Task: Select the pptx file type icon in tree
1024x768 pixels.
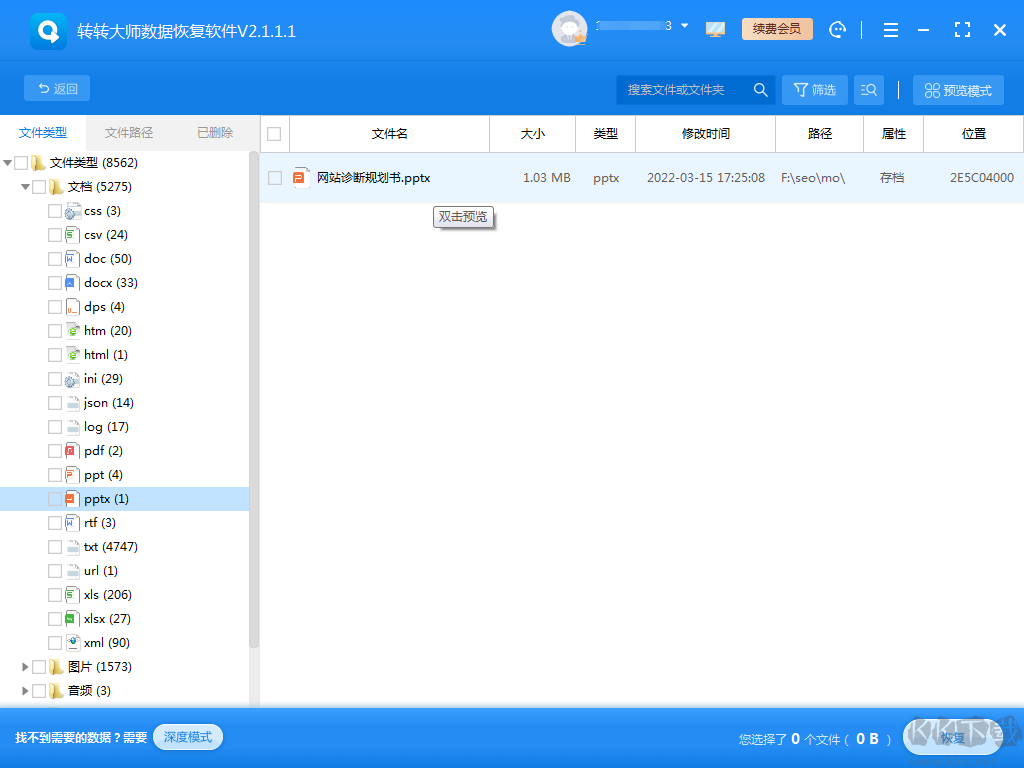Action: coord(73,498)
